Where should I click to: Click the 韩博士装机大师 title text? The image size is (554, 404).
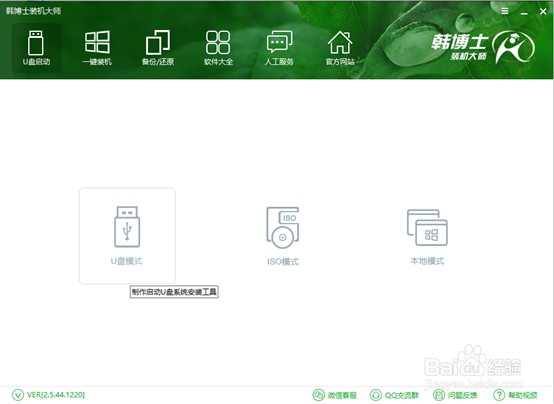[33, 11]
